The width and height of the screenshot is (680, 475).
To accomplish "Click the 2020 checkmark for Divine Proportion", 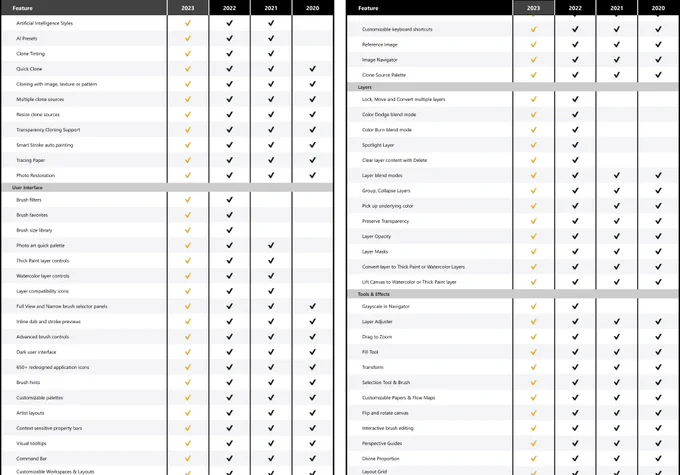I will coord(658,458).
